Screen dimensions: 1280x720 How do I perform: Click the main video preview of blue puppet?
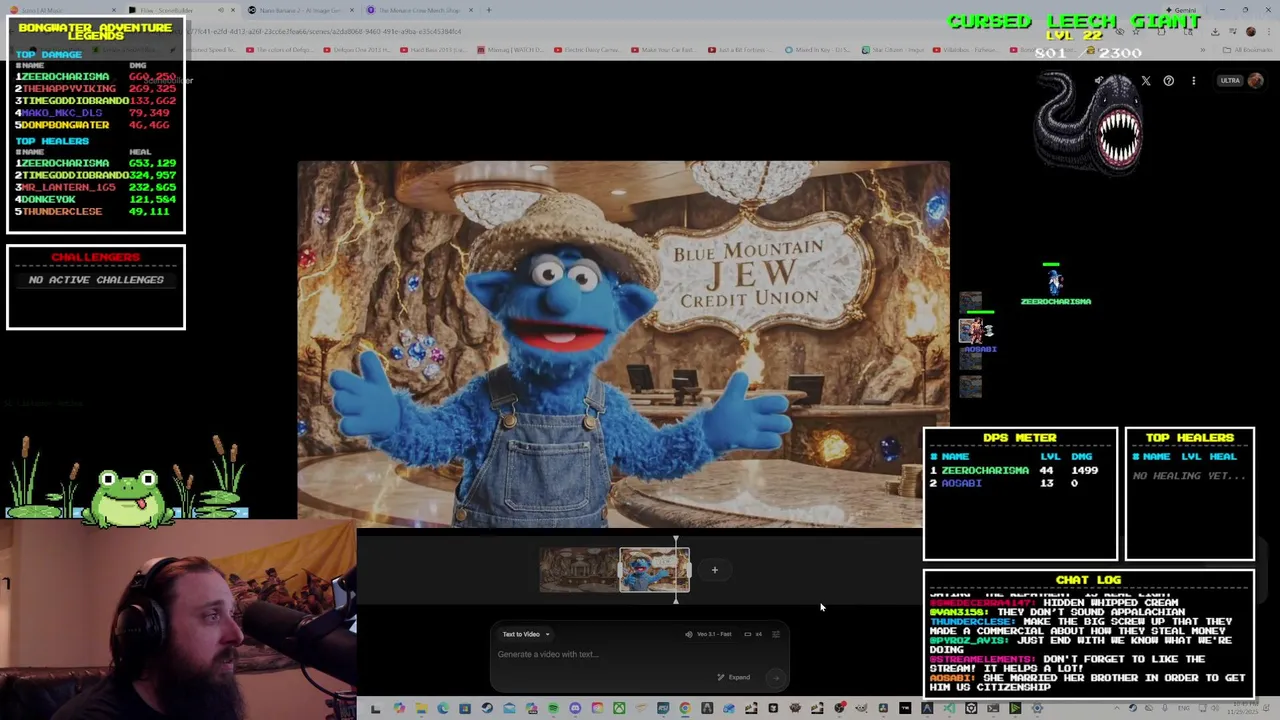point(623,343)
